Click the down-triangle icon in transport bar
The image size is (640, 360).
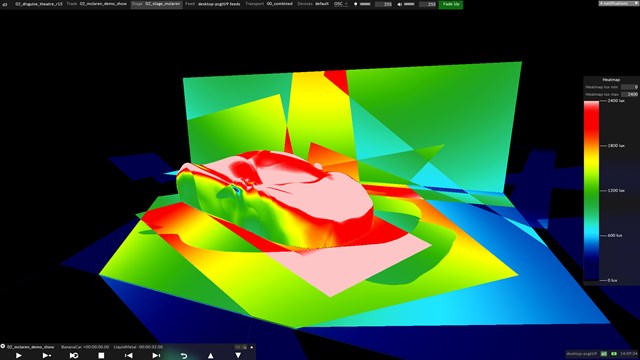coord(238,356)
